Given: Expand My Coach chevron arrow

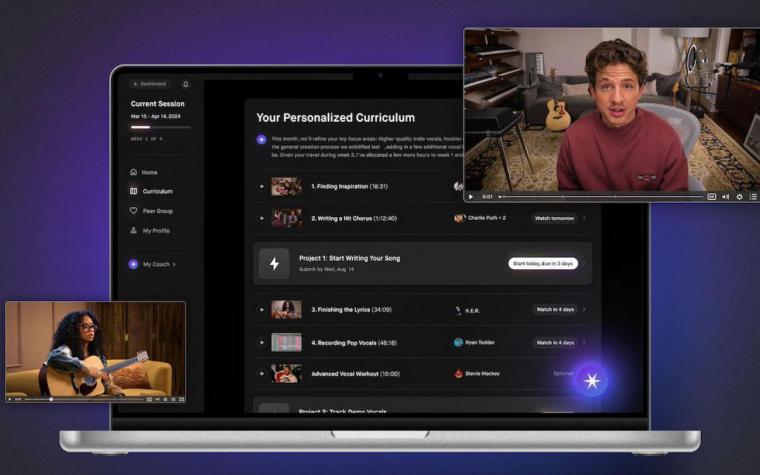Looking at the screenshot, I should coord(174,265).
